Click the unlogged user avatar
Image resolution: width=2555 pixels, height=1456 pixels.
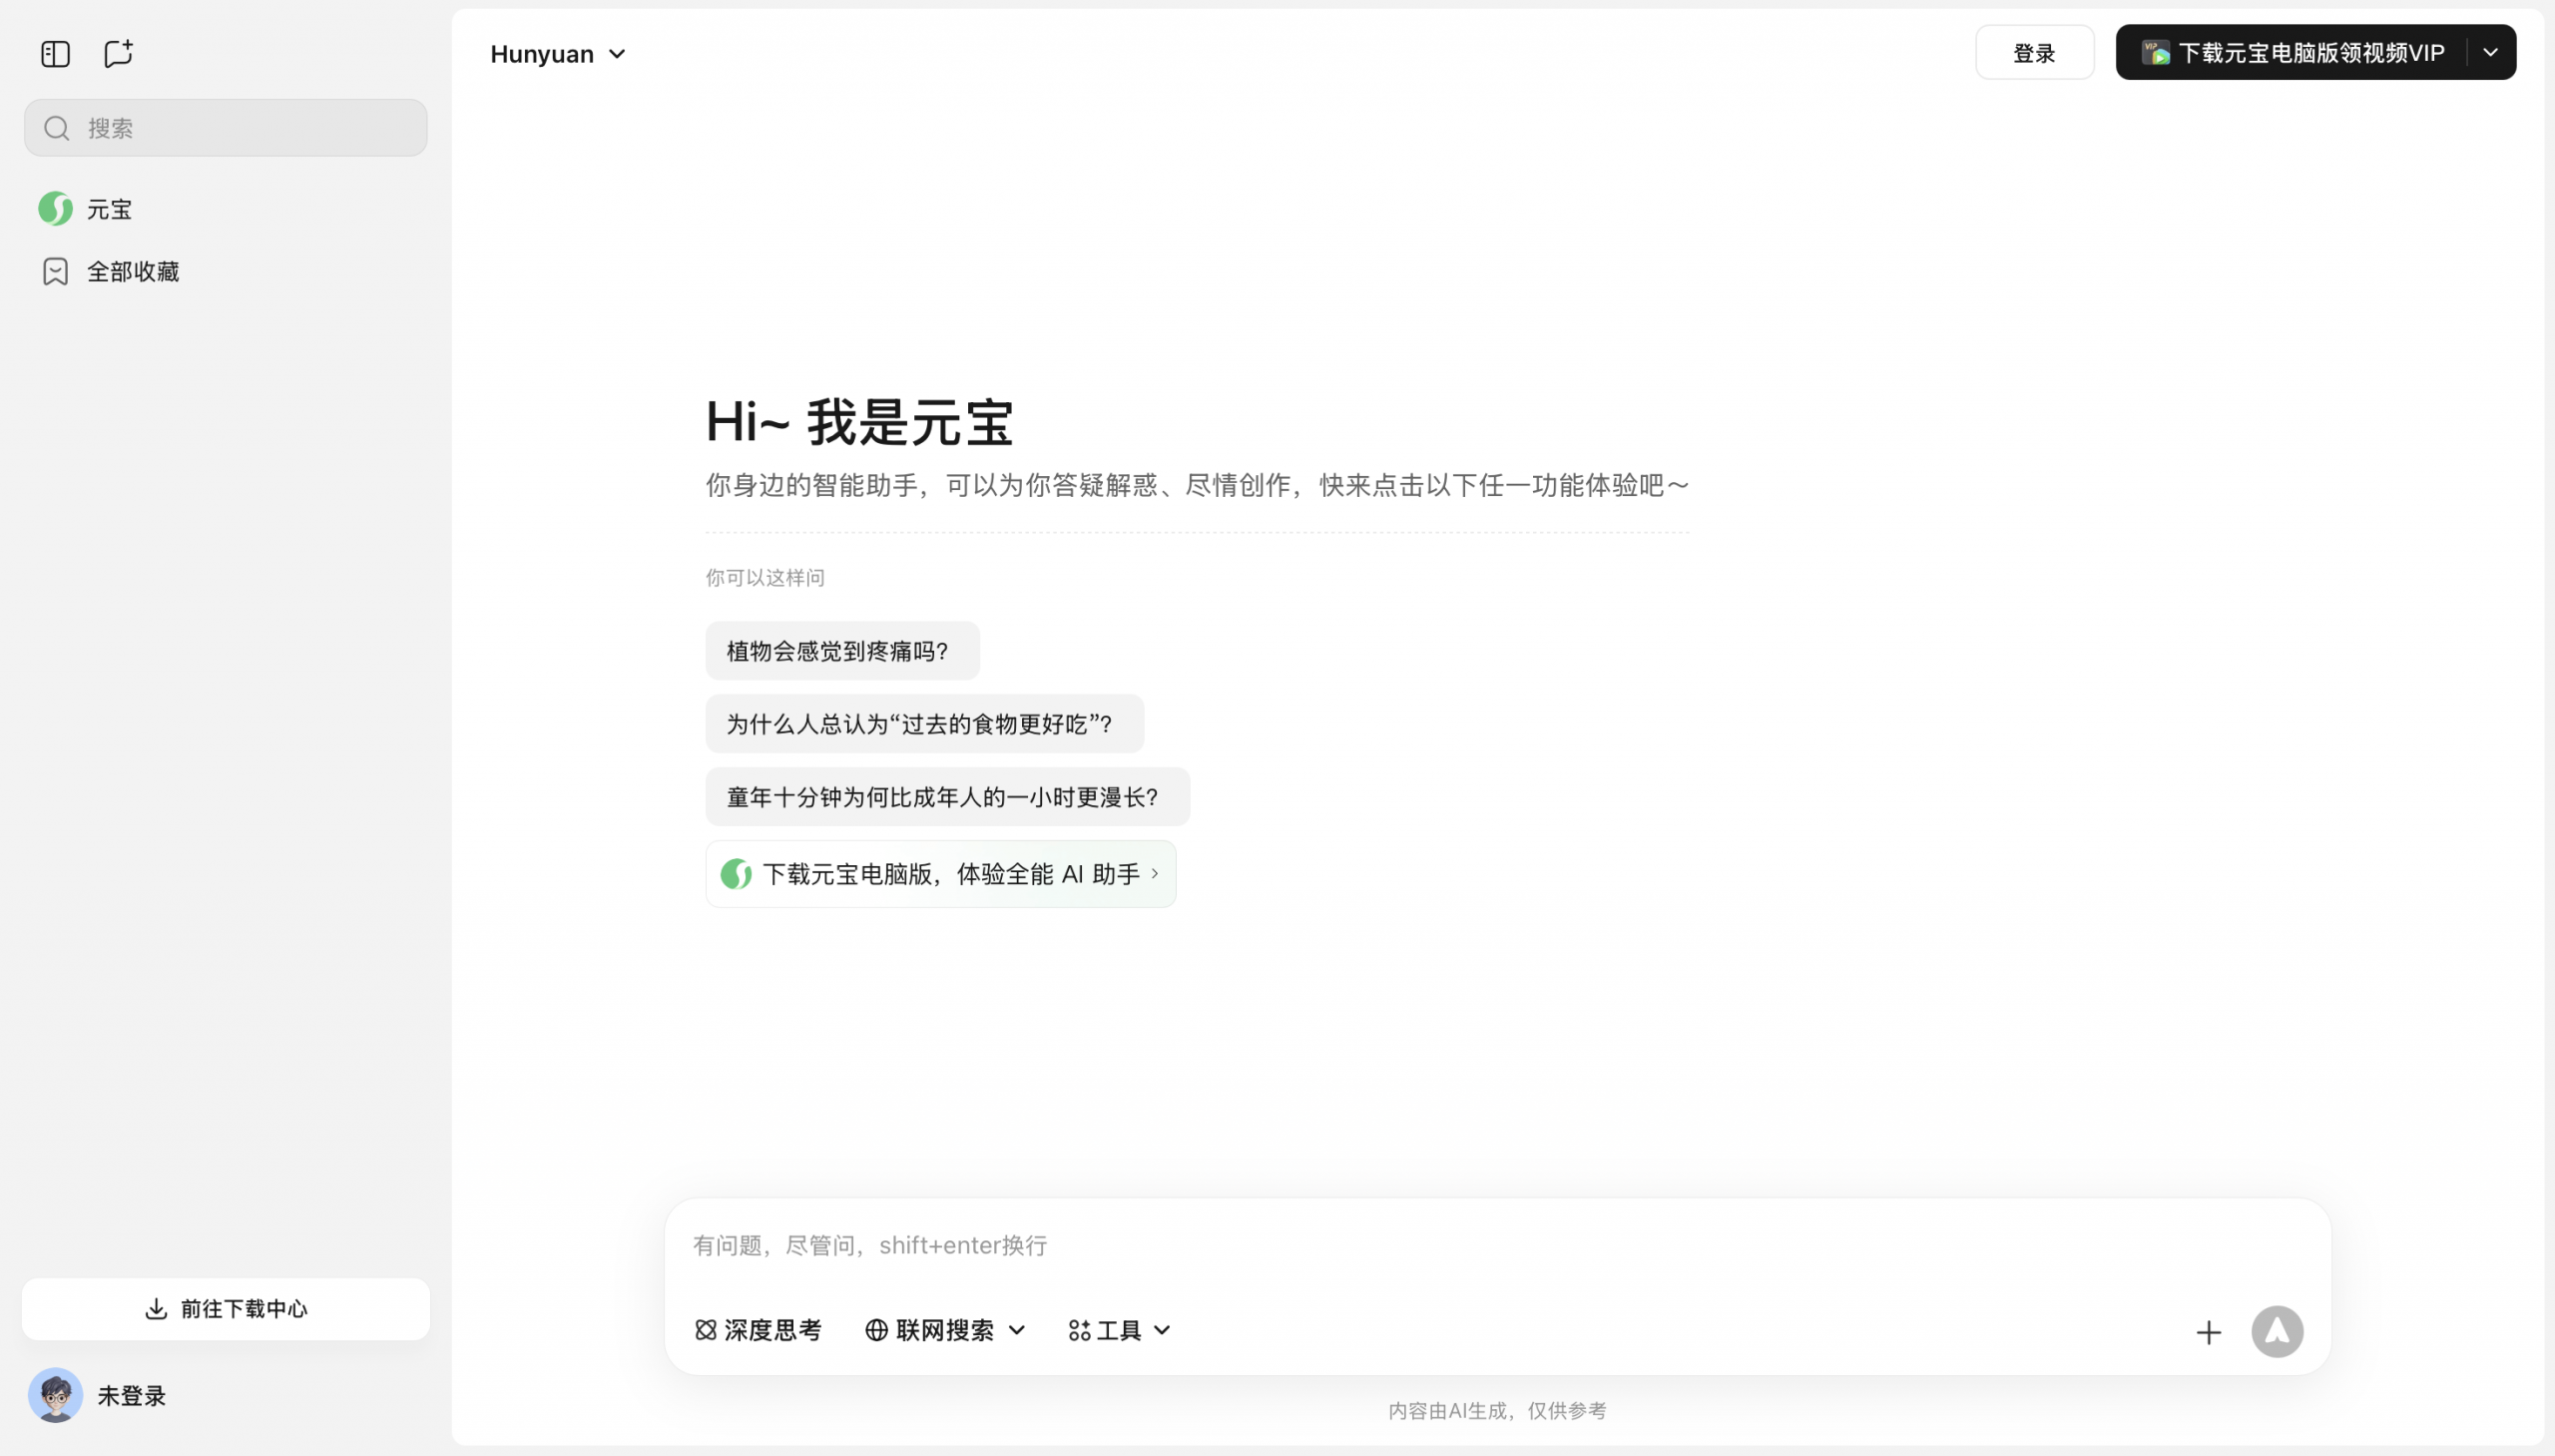(55, 1395)
